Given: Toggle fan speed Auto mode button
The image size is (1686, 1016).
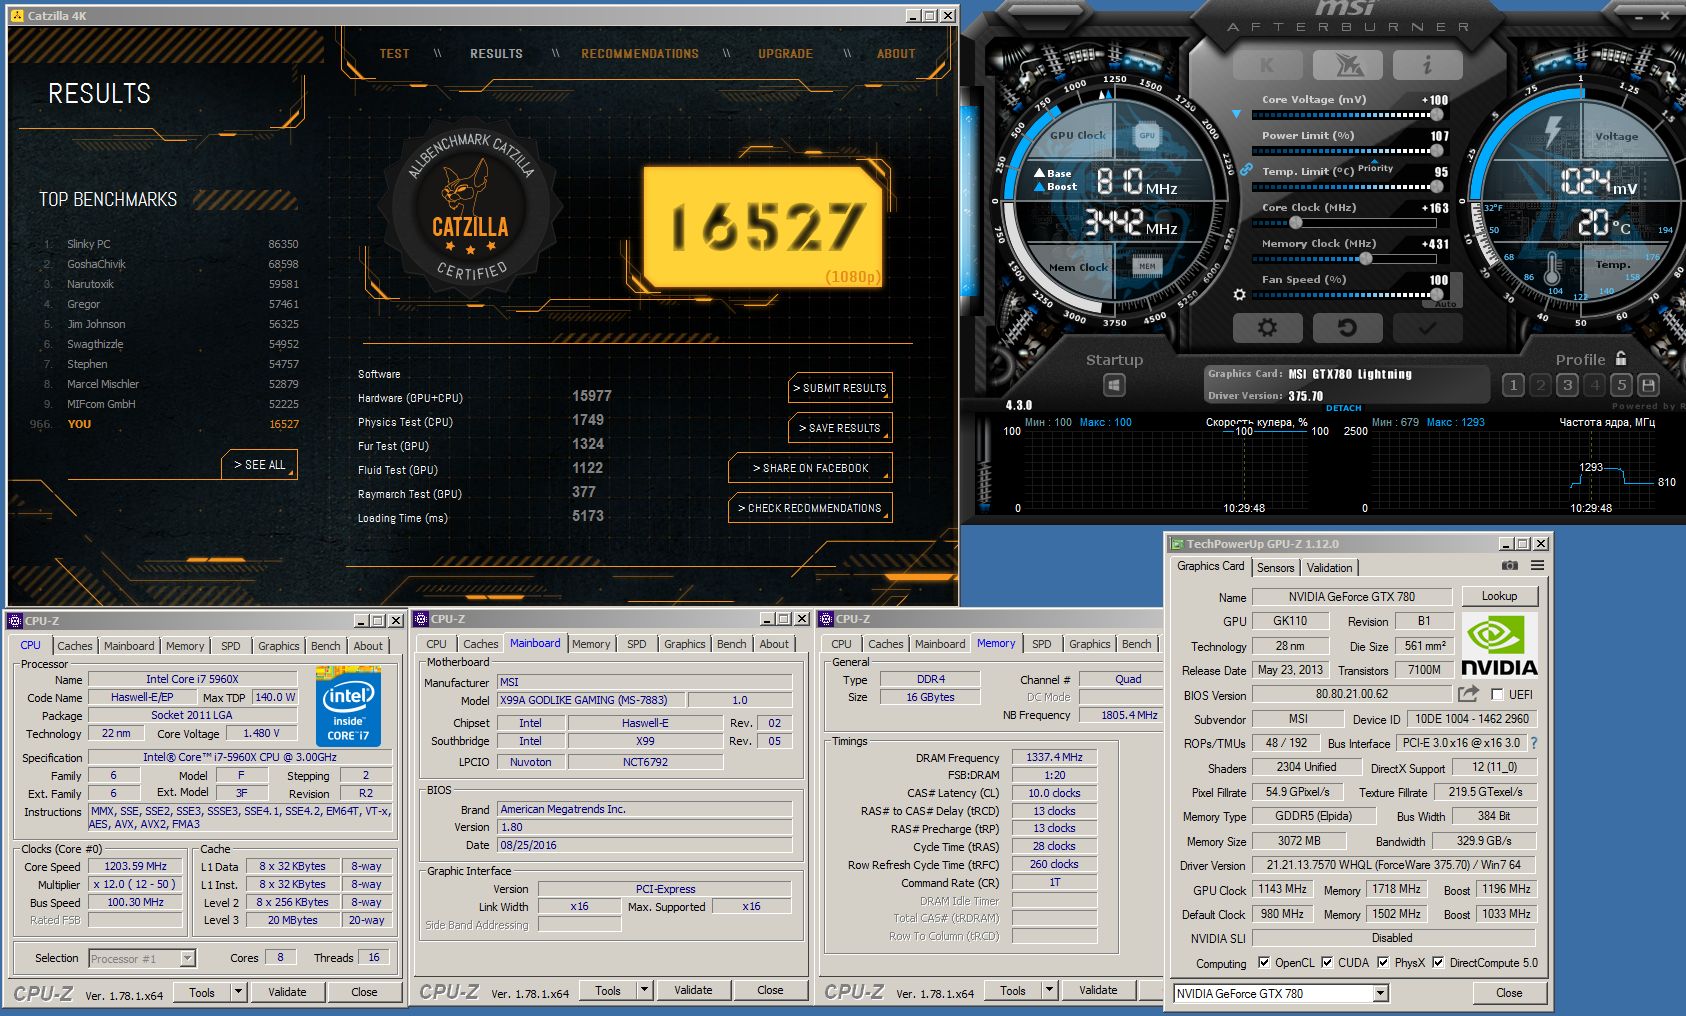Looking at the screenshot, I should 1445,302.
